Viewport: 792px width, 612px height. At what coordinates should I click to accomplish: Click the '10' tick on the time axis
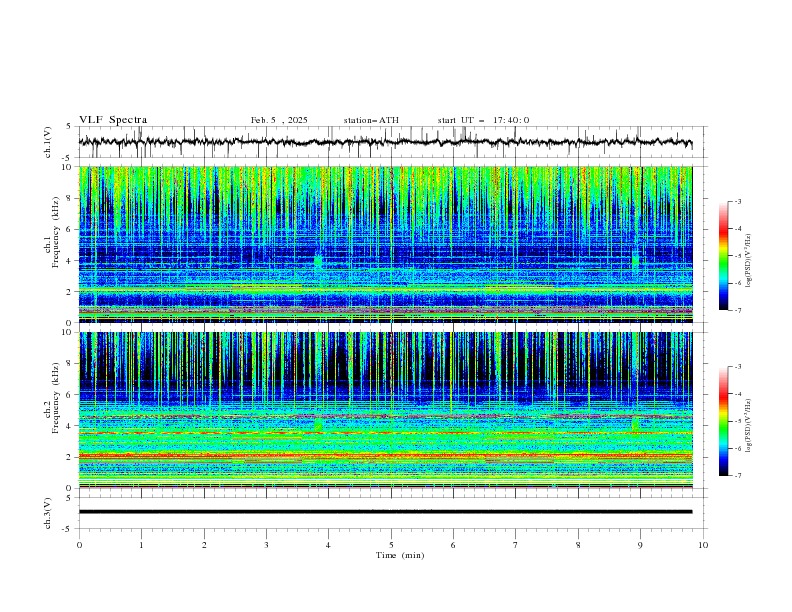(x=703, y=545)
